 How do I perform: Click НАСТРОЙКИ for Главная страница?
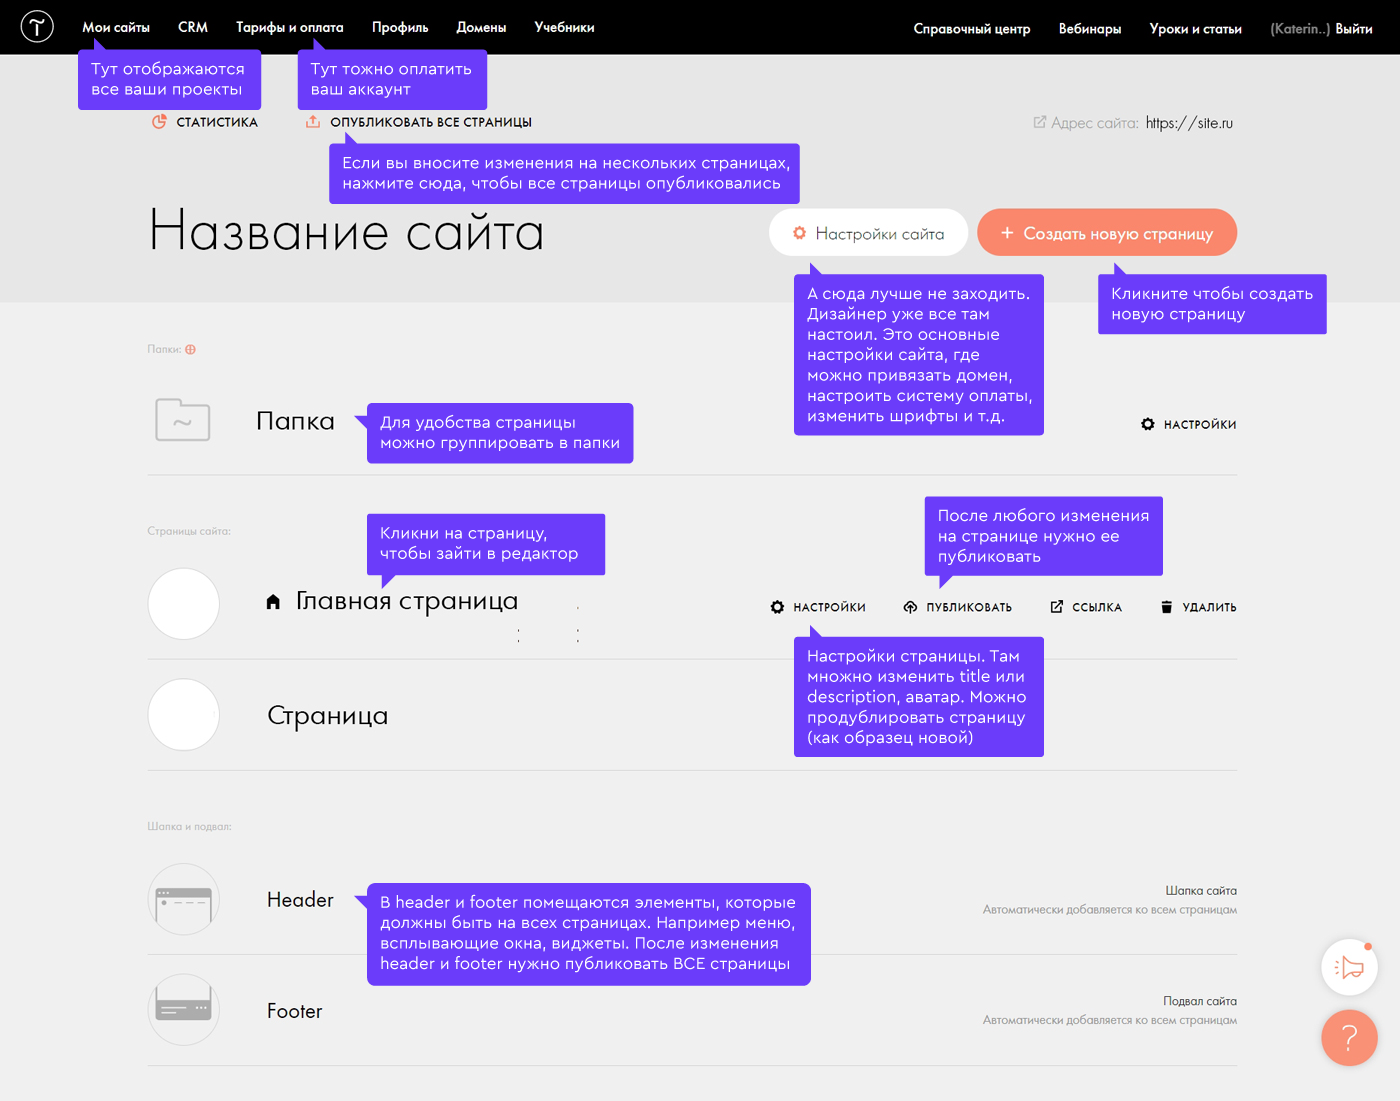[x=830, y=607]
